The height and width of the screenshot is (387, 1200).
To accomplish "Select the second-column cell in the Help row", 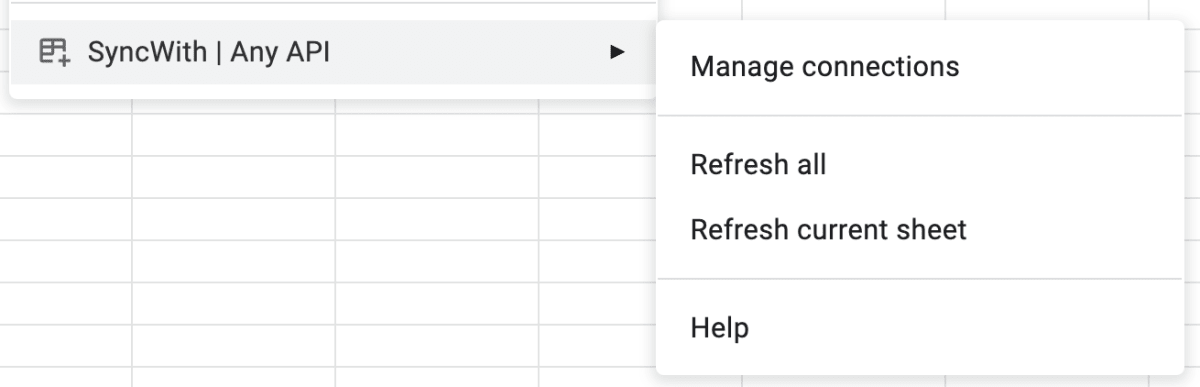I will pyautogui.click(x=234, y=345).
